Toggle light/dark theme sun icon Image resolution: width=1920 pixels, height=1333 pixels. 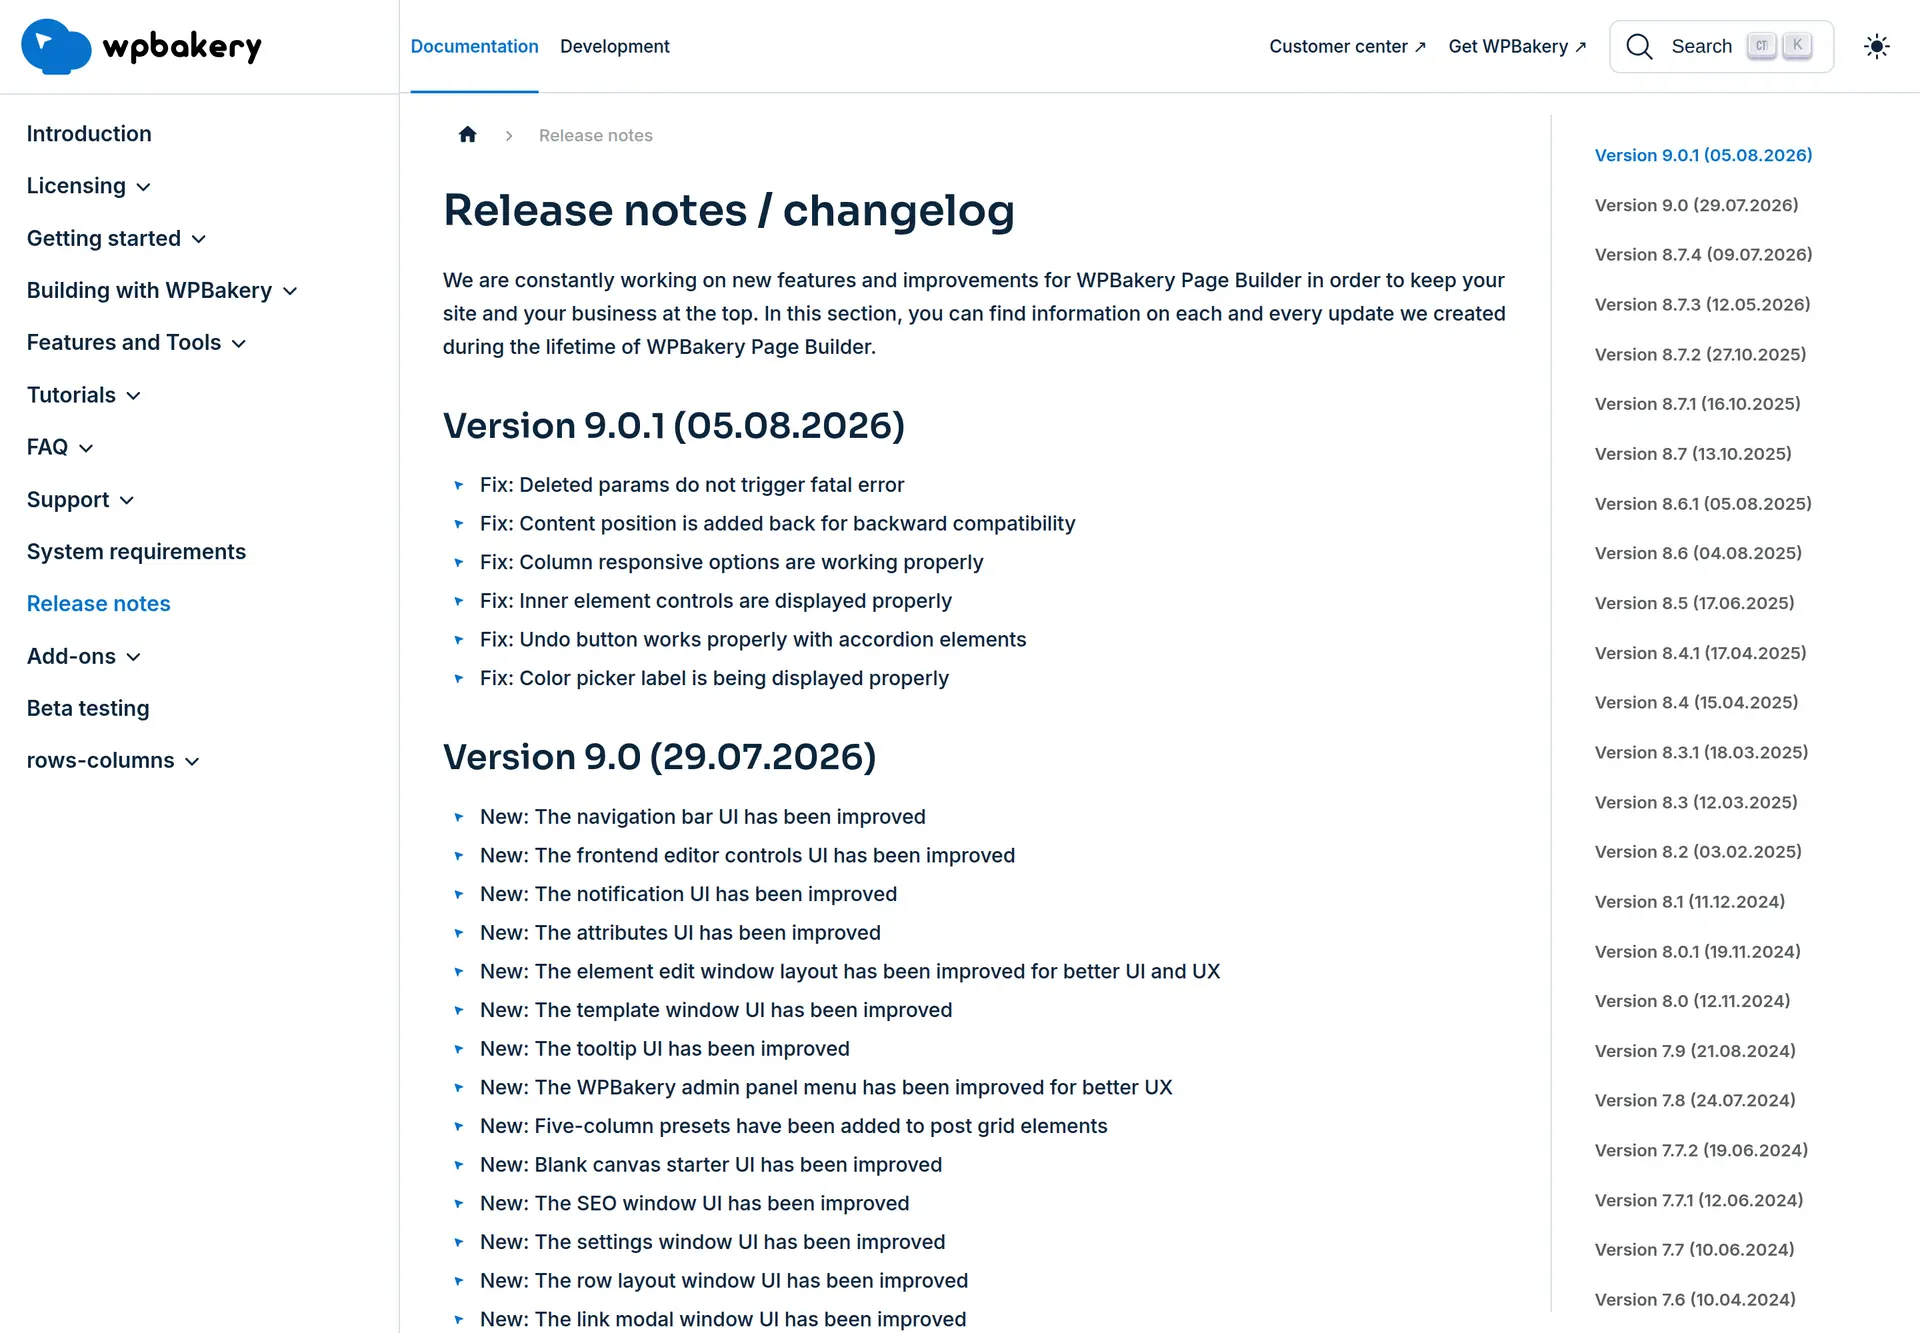pos(1877,46)
